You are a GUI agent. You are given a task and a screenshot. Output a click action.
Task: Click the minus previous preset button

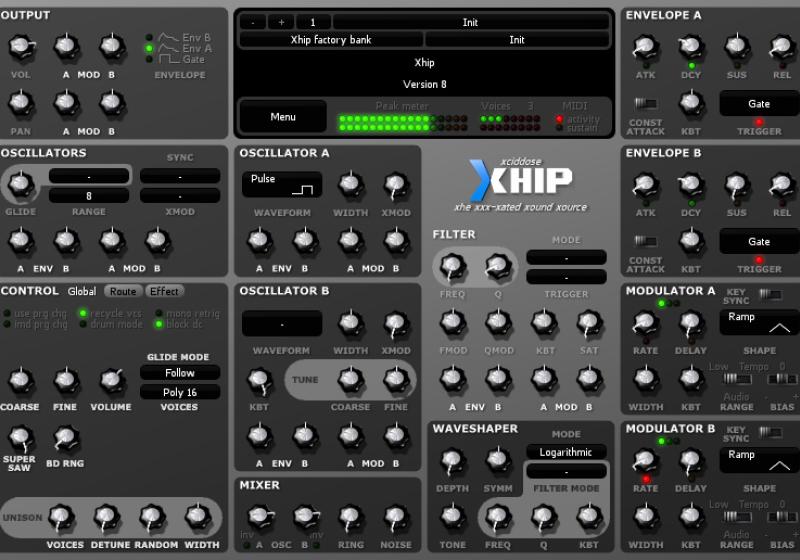pyautogui.click(x=253, y=22)
